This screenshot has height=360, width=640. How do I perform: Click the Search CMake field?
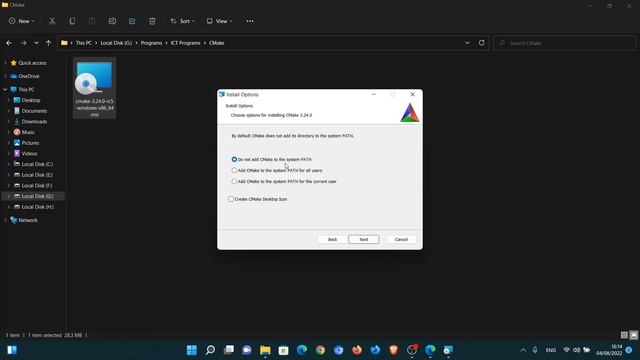click(564, 43)
